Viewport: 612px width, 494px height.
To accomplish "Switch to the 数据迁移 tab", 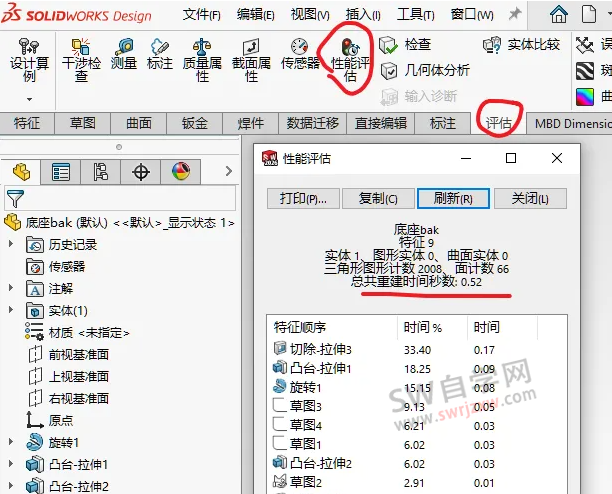I will pyautogui.click(x=312, y=123).
